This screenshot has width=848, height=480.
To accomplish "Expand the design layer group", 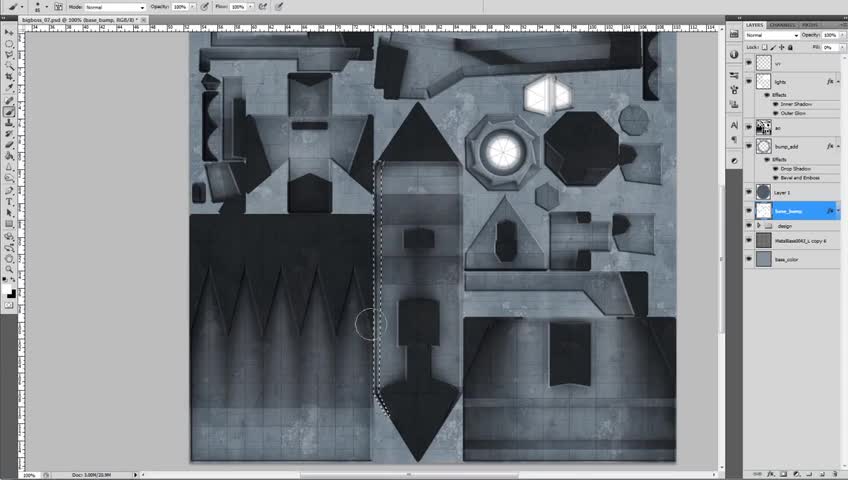I will pos(759,225).
